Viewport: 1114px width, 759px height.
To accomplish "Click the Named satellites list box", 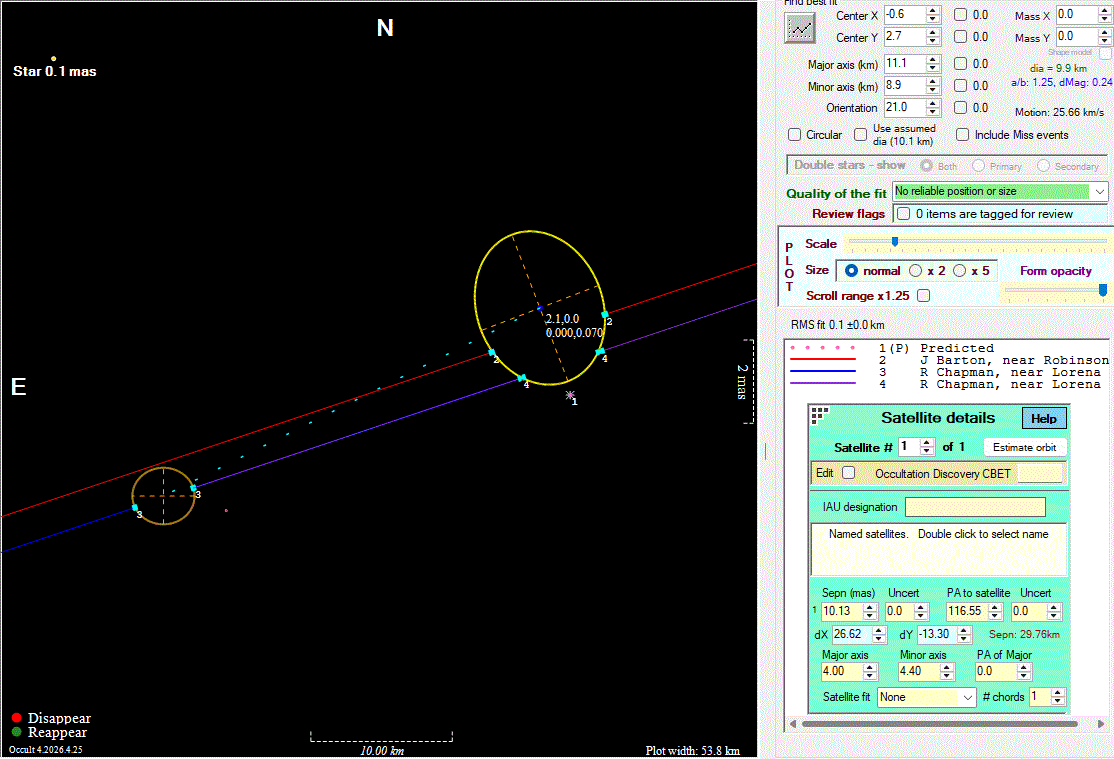I will 939,550.
